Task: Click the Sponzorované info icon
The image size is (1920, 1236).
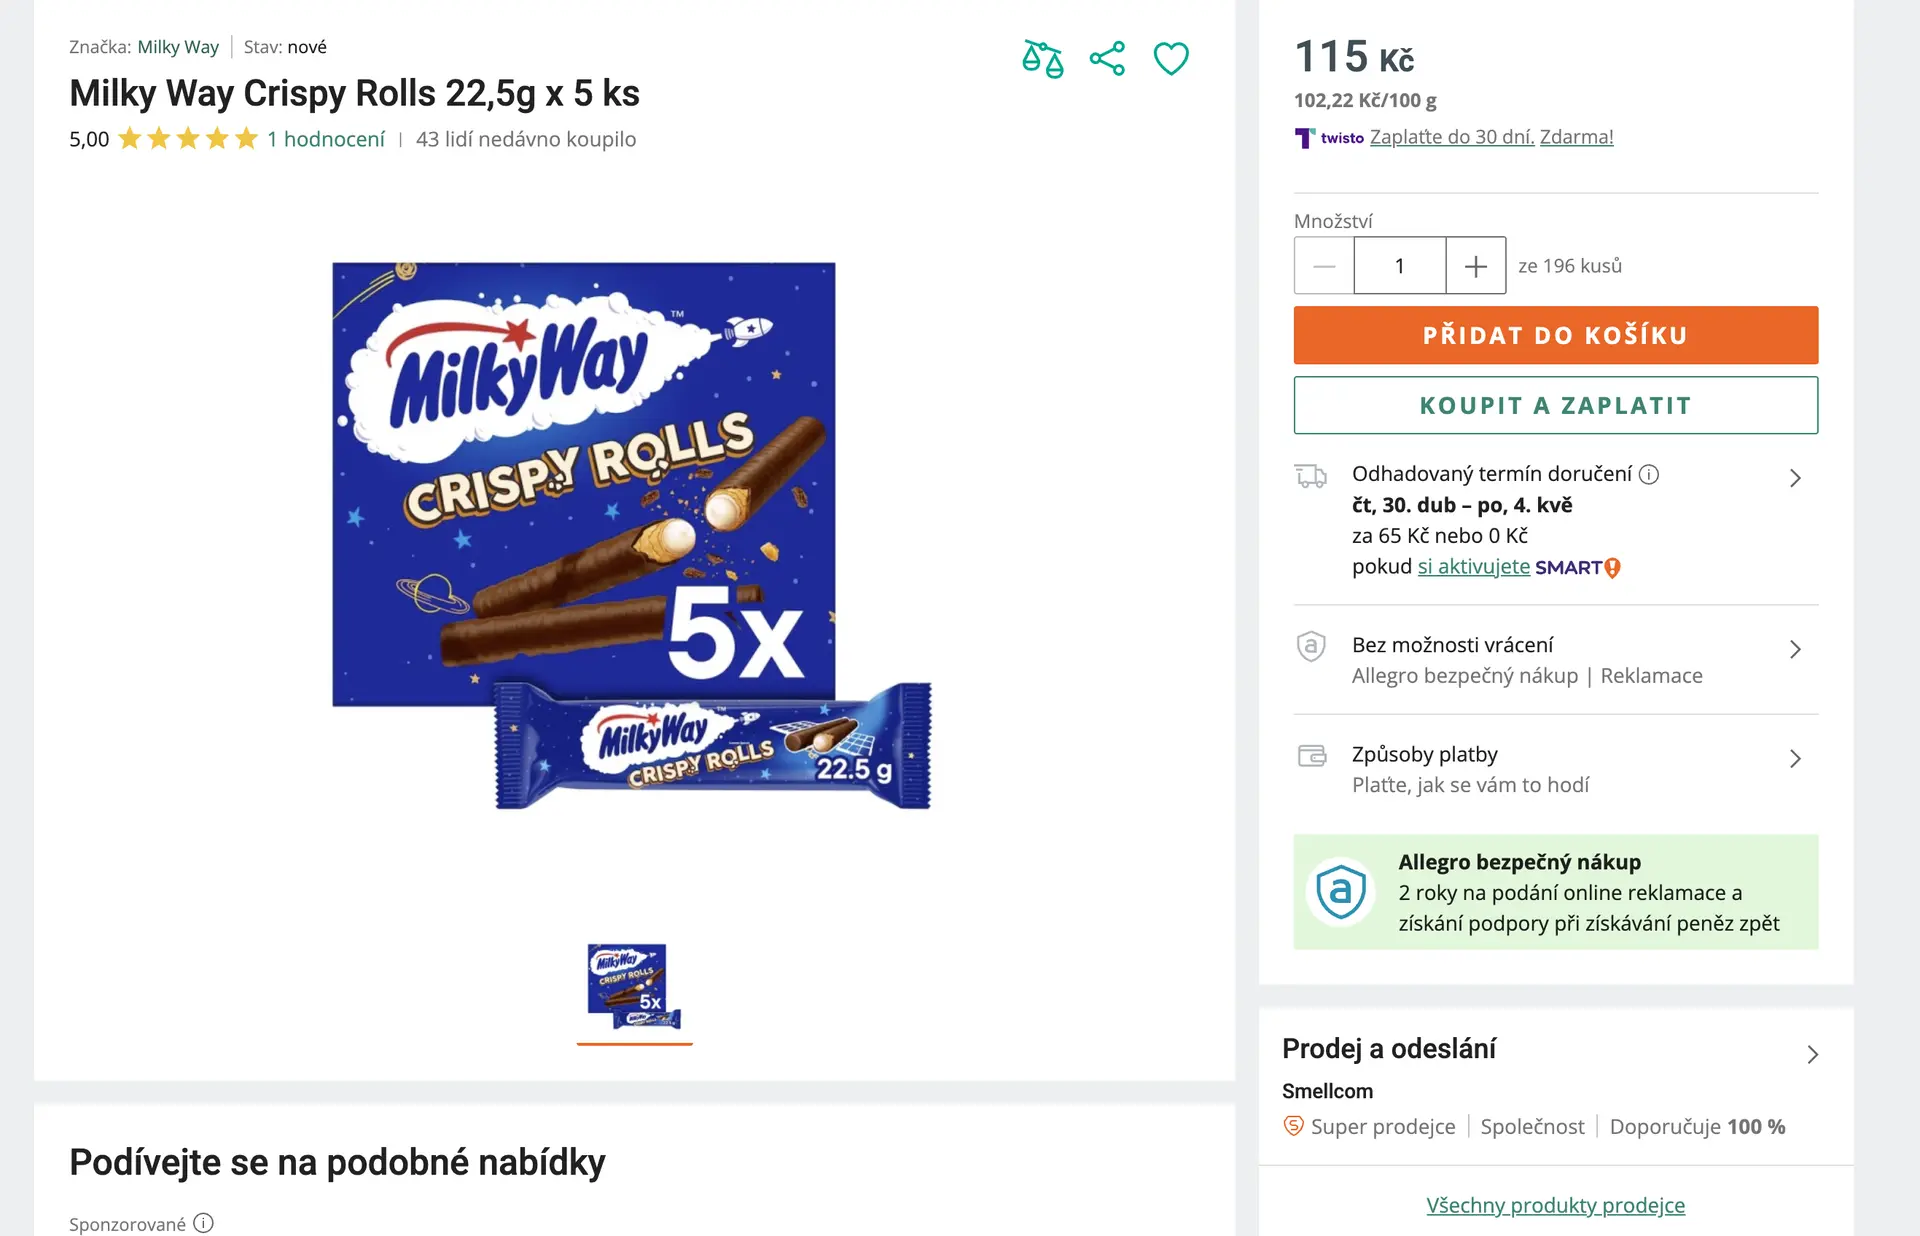Action: [203, 1223]
